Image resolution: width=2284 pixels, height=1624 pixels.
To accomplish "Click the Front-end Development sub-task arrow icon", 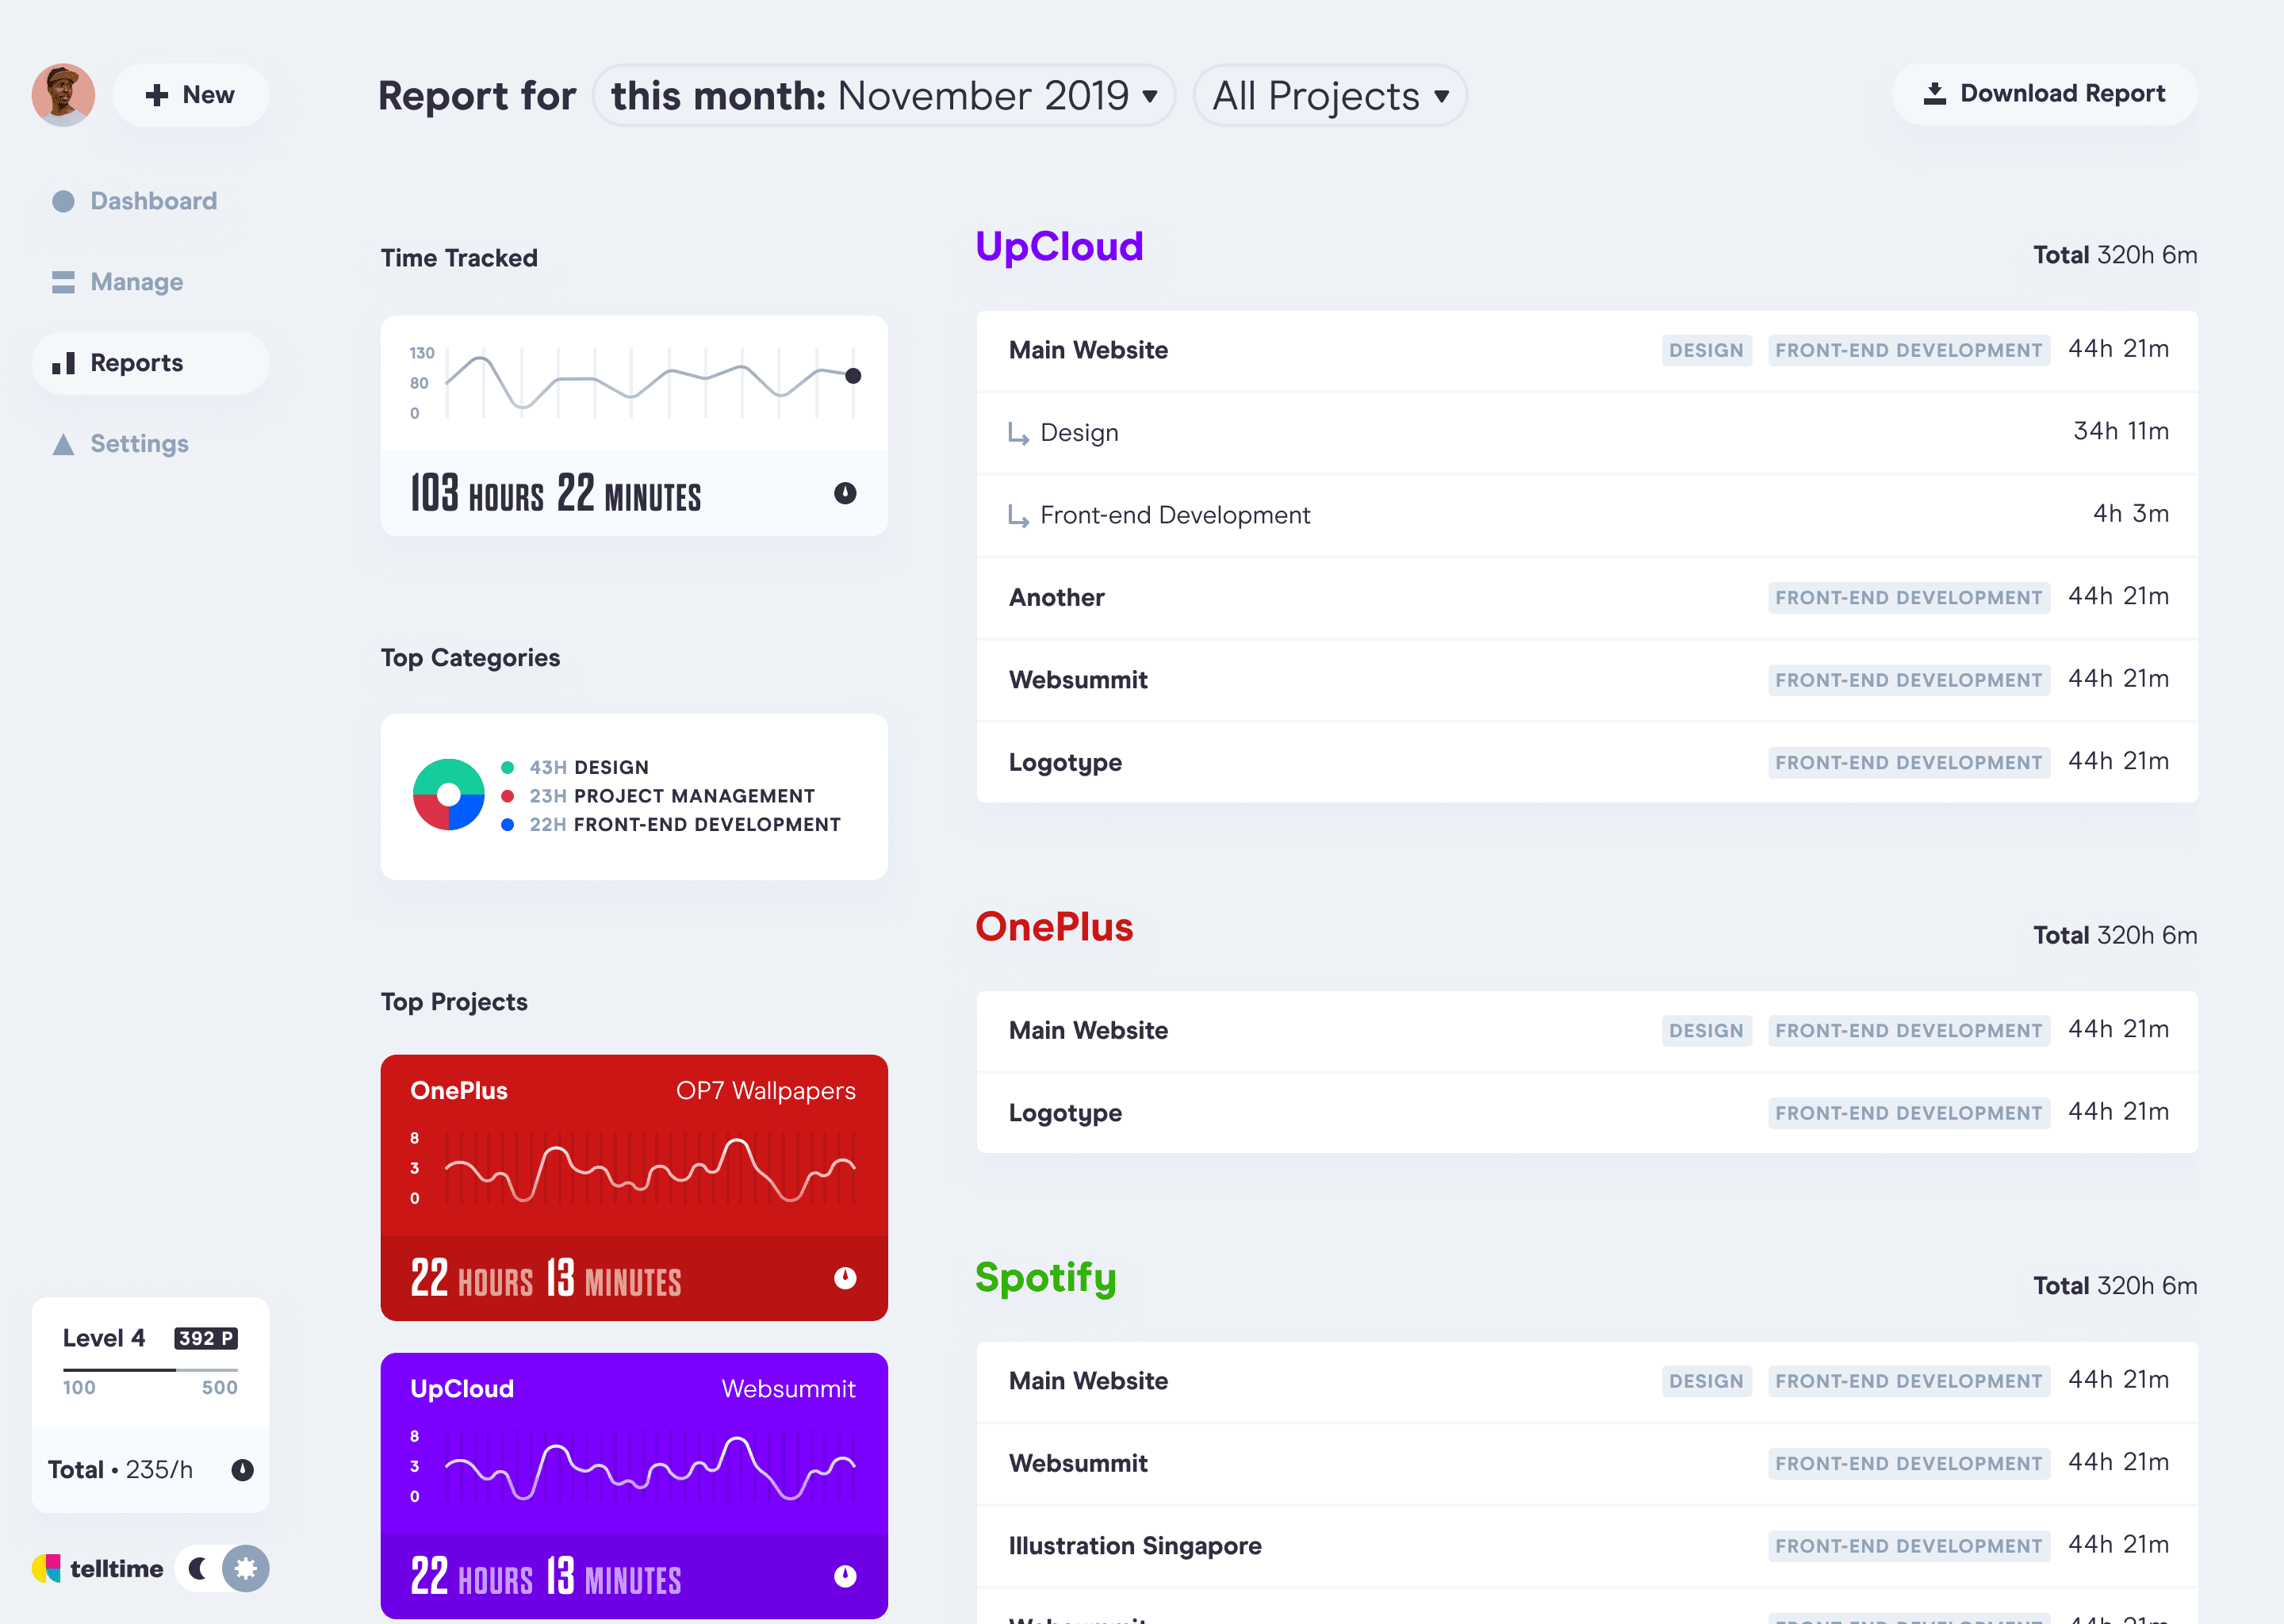I will click(1018, 516).
